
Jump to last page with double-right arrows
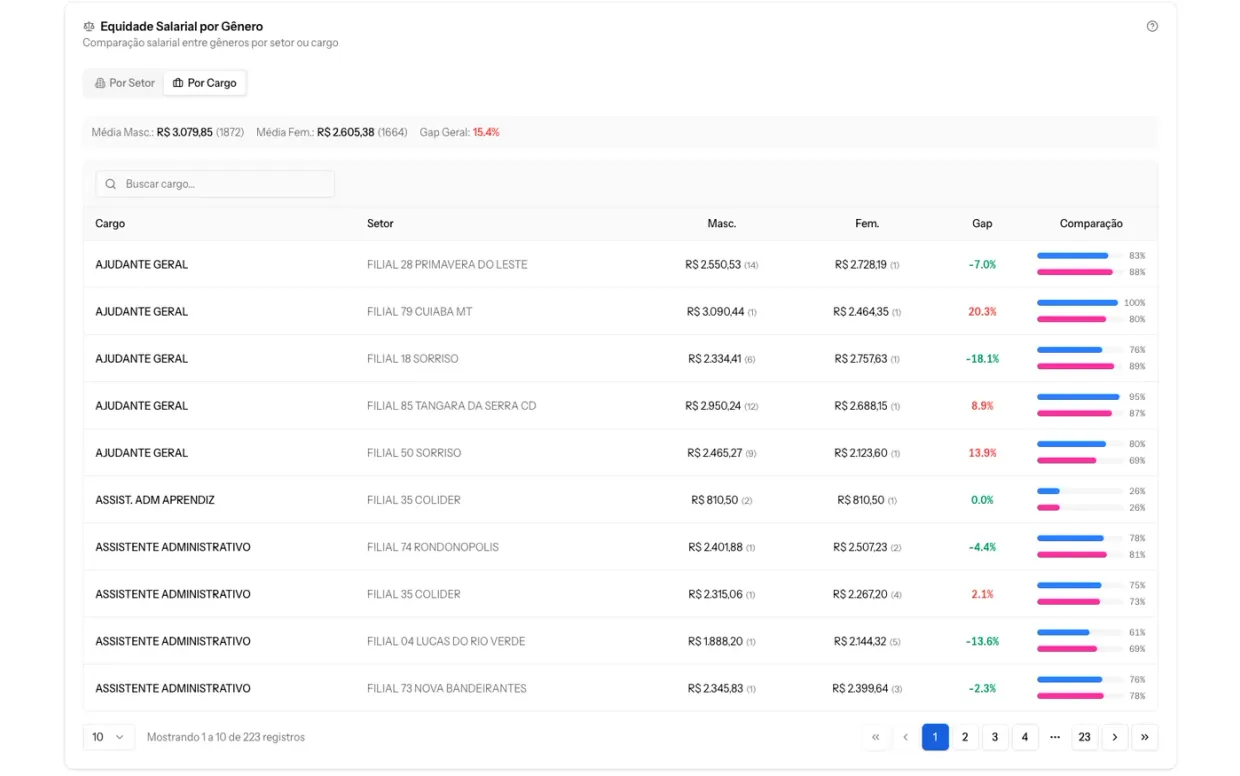[x=1145, y=737]
